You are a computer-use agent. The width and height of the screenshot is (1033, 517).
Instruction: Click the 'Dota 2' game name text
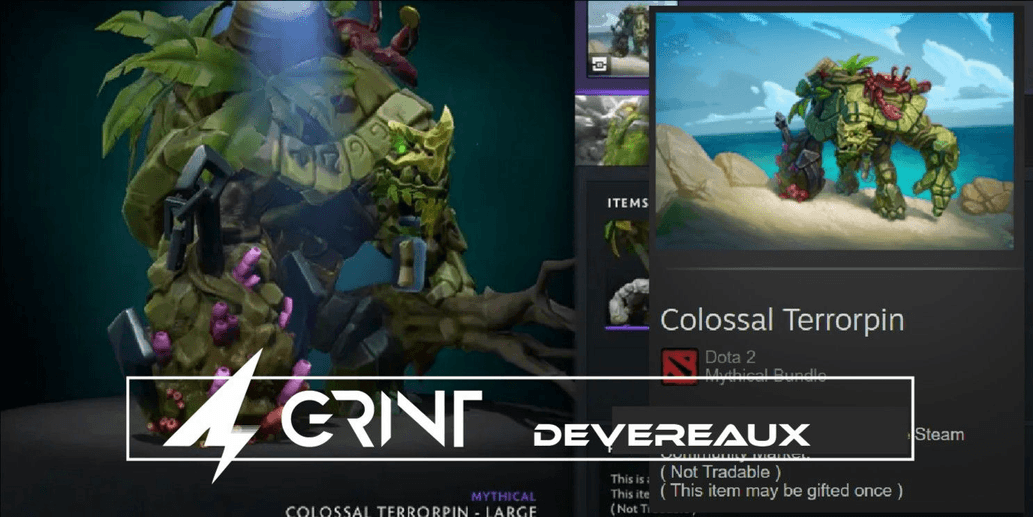point(730,357)
